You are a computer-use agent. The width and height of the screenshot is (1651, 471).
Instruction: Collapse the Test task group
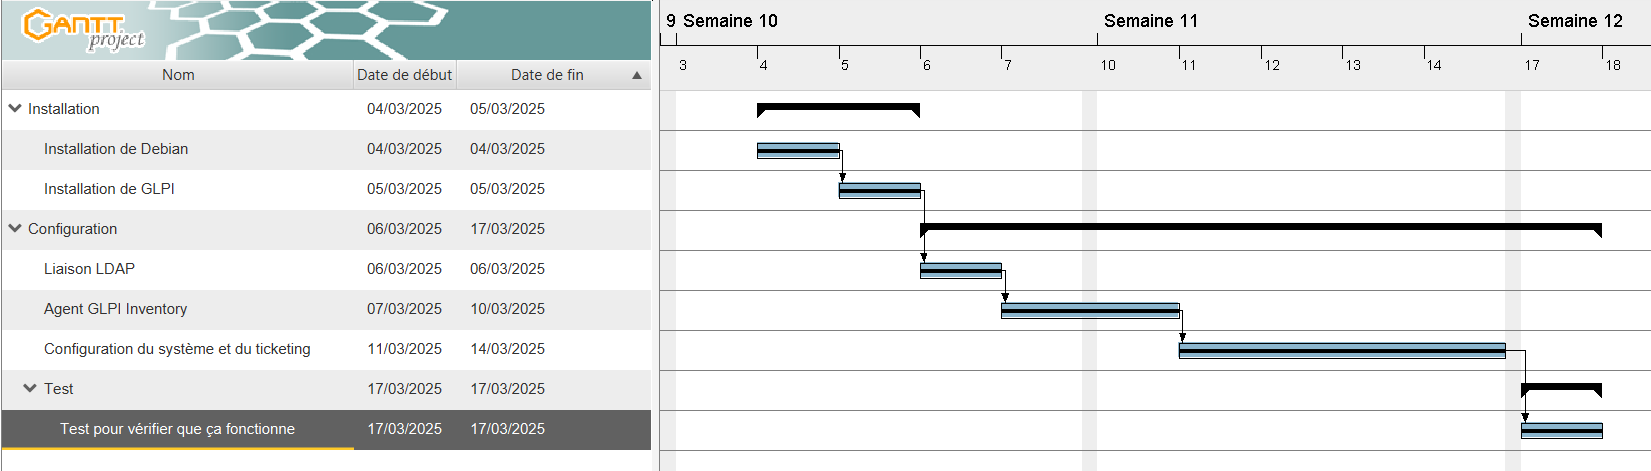[x=30, y=388]
